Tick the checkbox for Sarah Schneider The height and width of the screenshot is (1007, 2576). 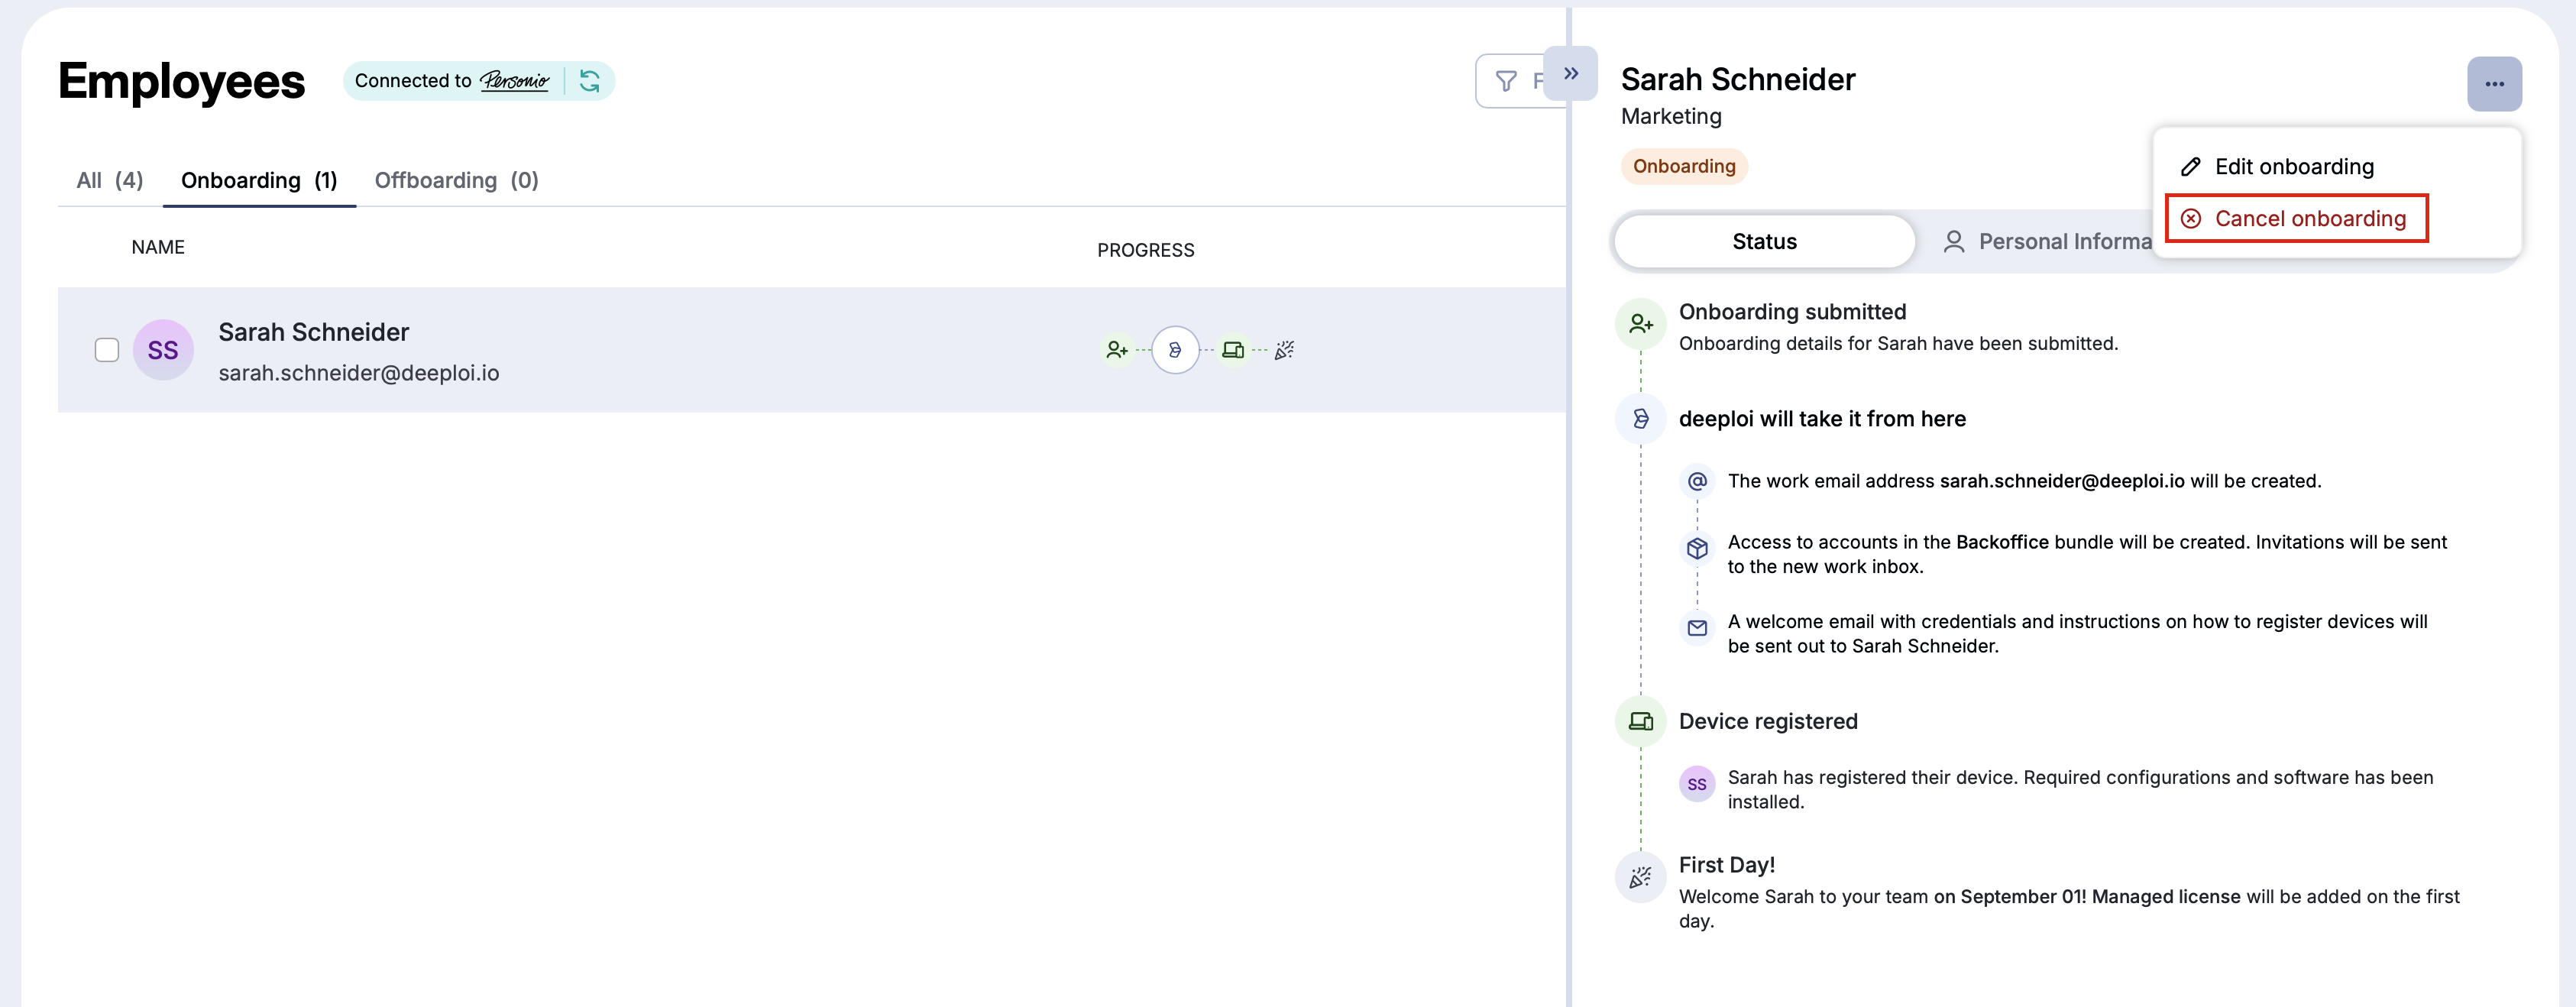[107, 350]
